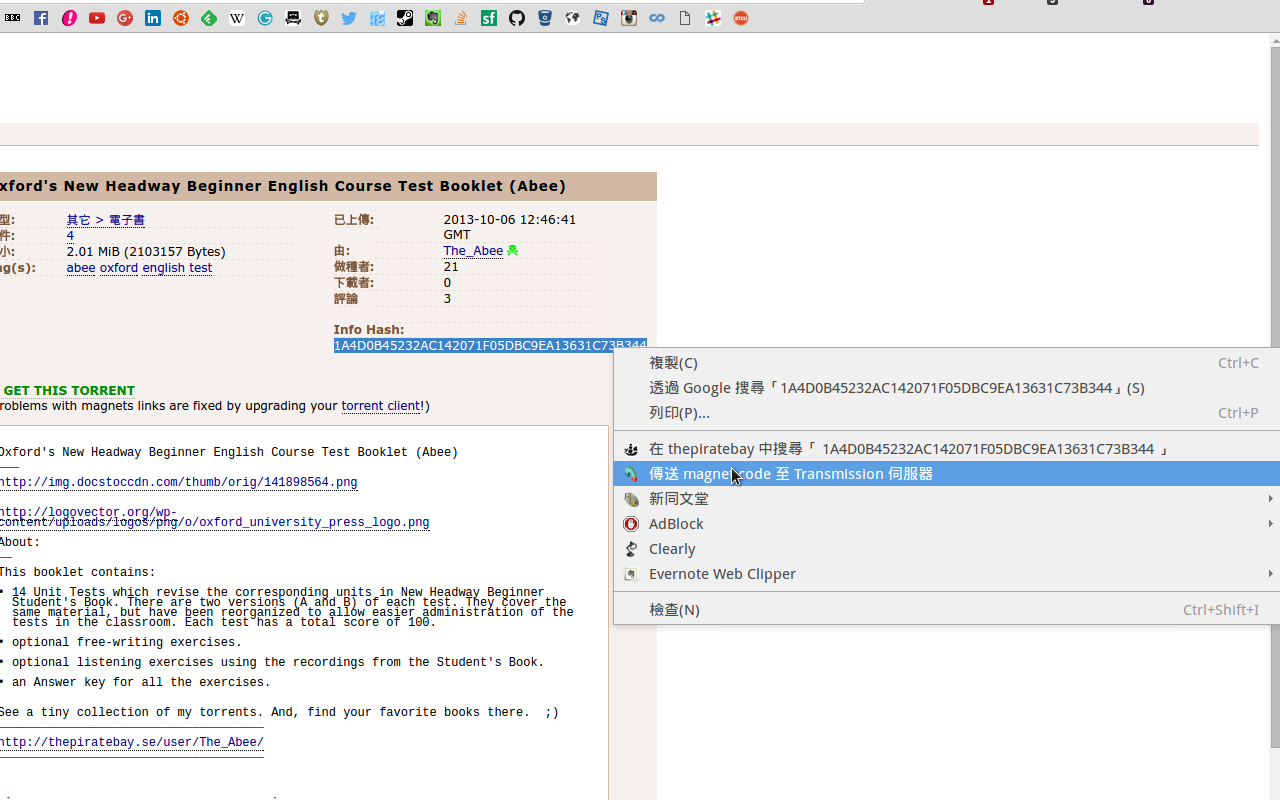Click the GET THIS TORRENT link

pos(69,390)
